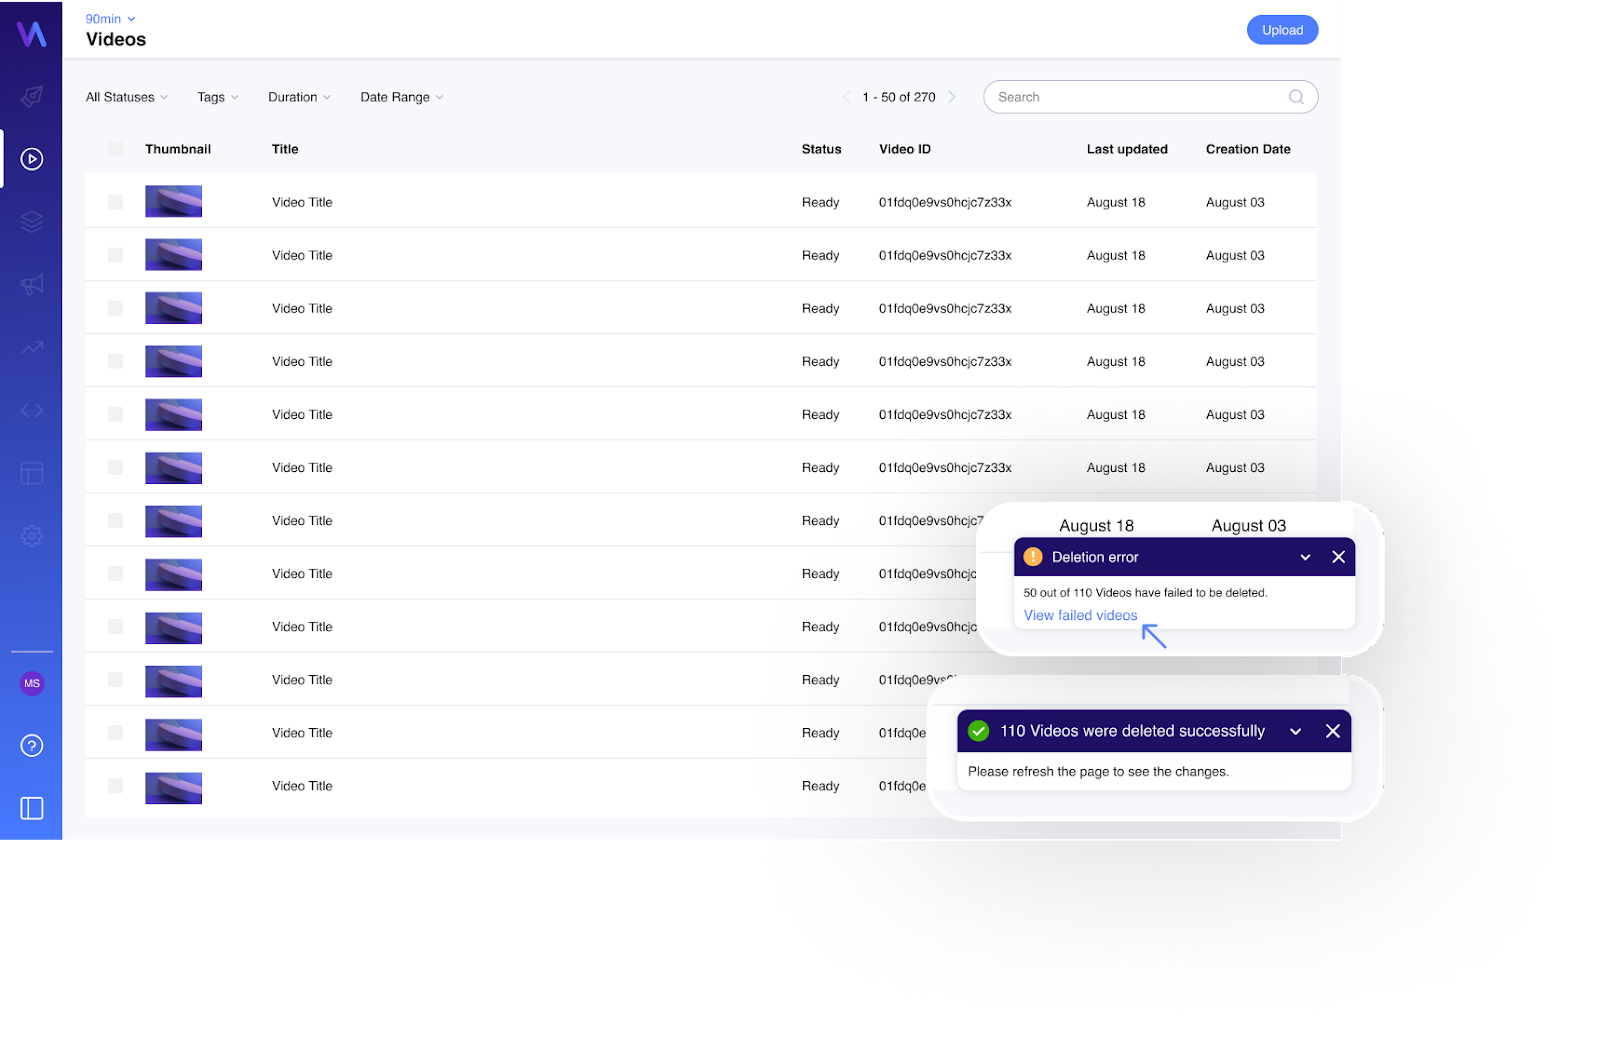Open the first video's thumbnail

pos(173,202)
